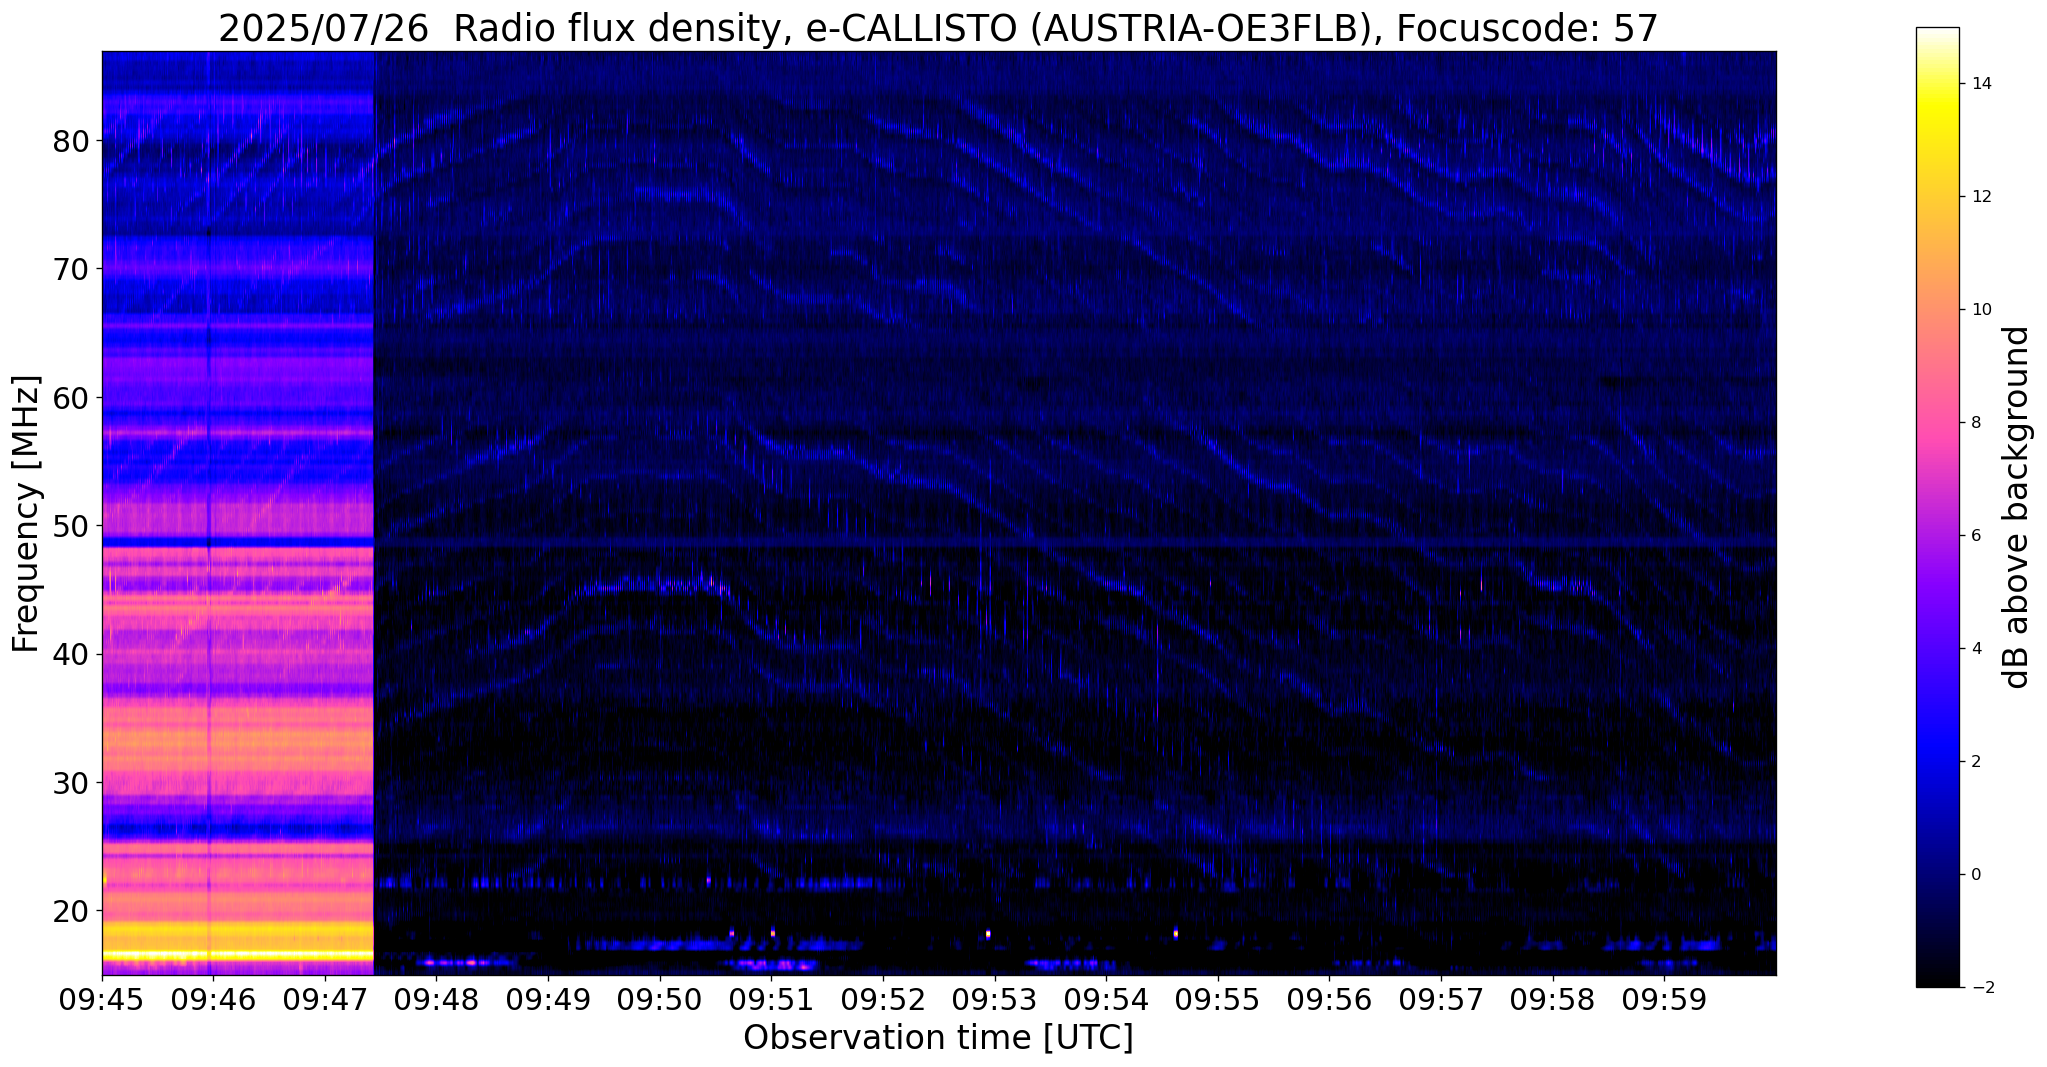Click the Observation time [UTC] axis label
Image resolution: width=2047 pixels, height=1067 pixels.
coord(938,1039)
